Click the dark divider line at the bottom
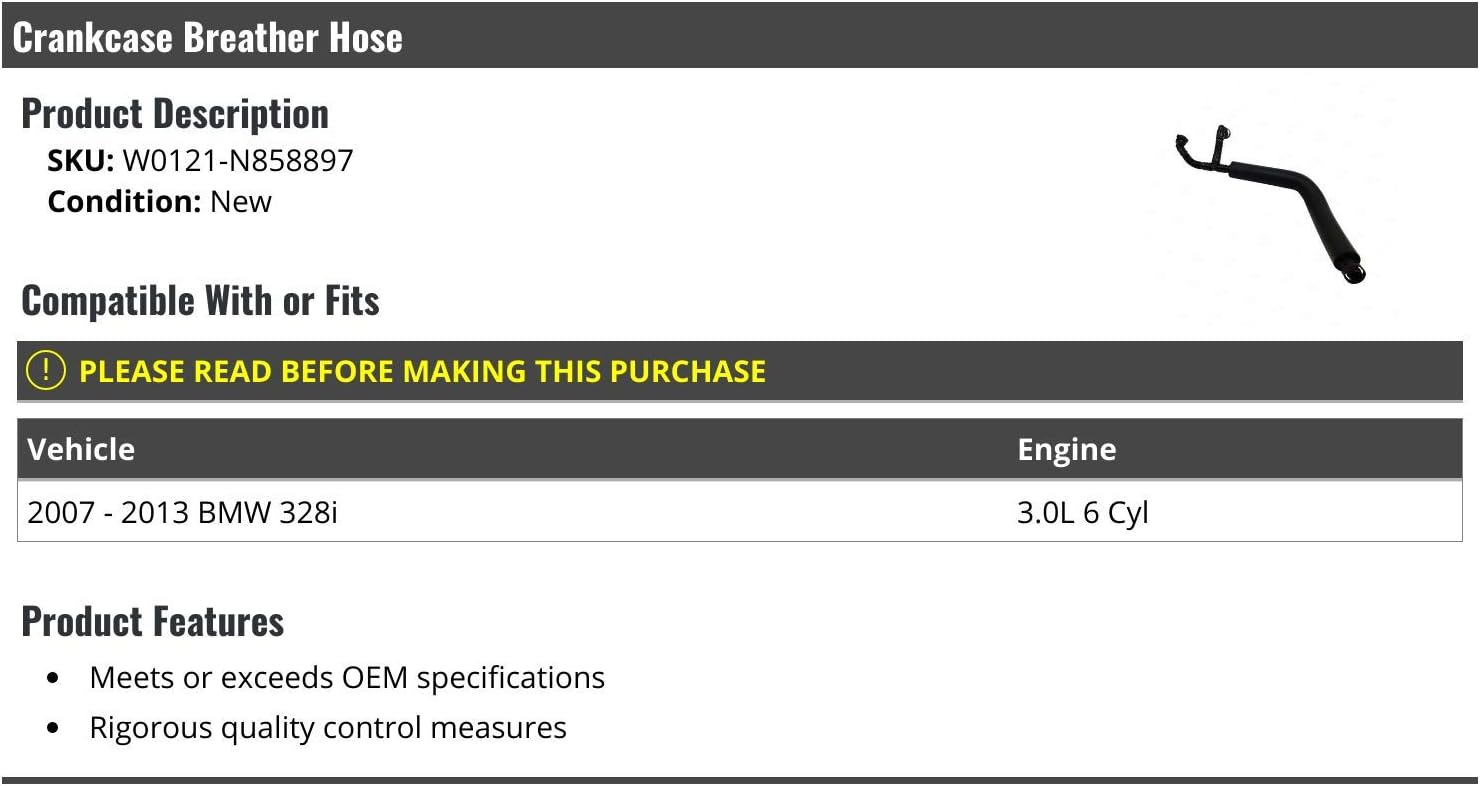This screenshot has height=786, width=1480. [740, 780]
